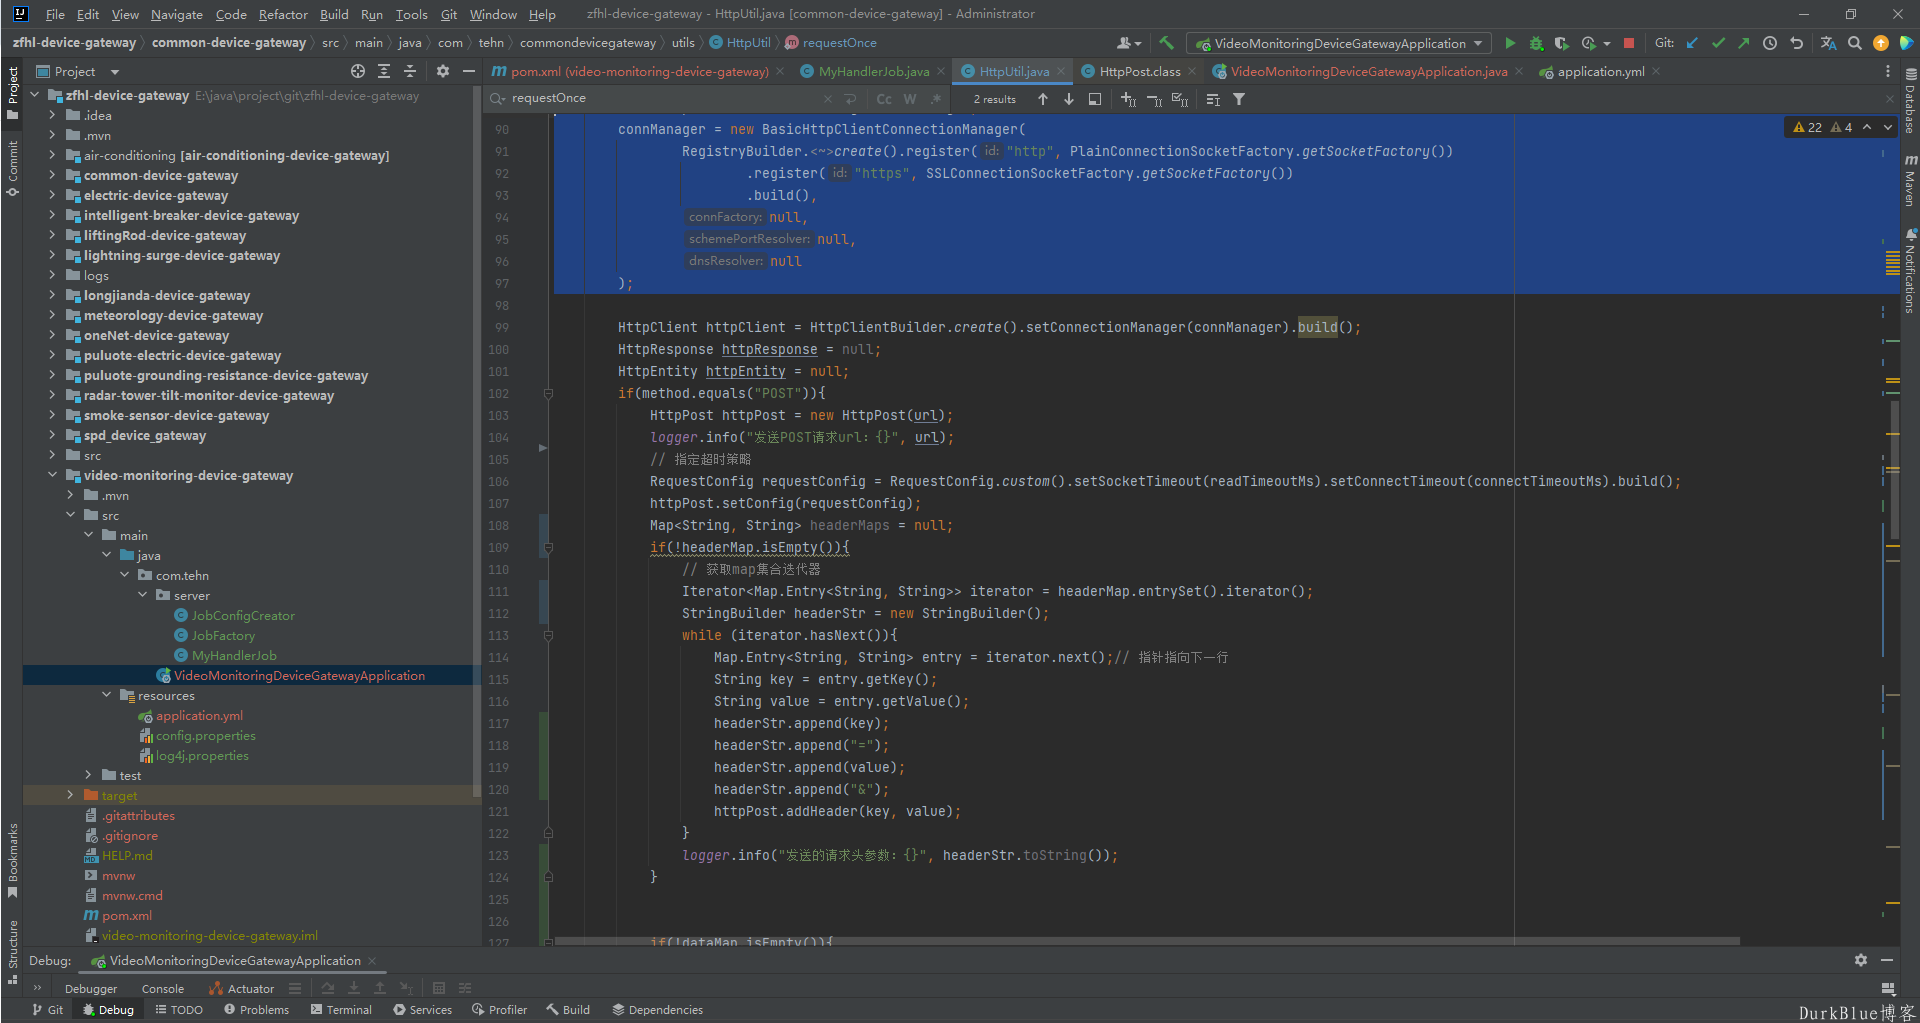Update project from Git with the blue arrow

[1692, 43]
